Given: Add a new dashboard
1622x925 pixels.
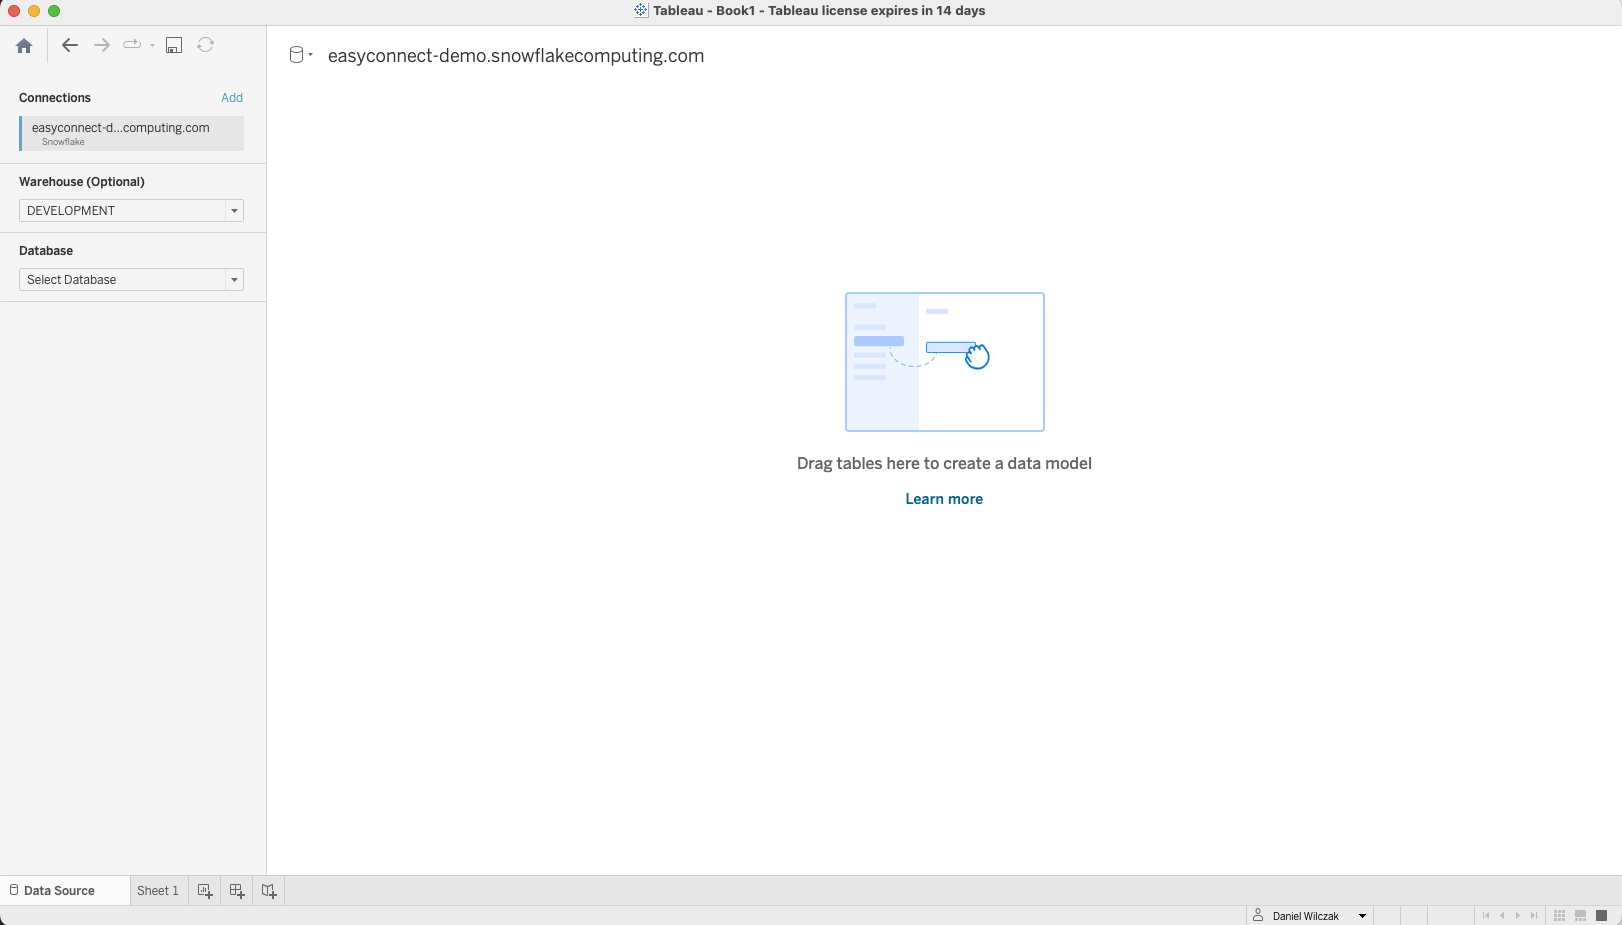Looking at the screenshot, I should click(237, 891).
